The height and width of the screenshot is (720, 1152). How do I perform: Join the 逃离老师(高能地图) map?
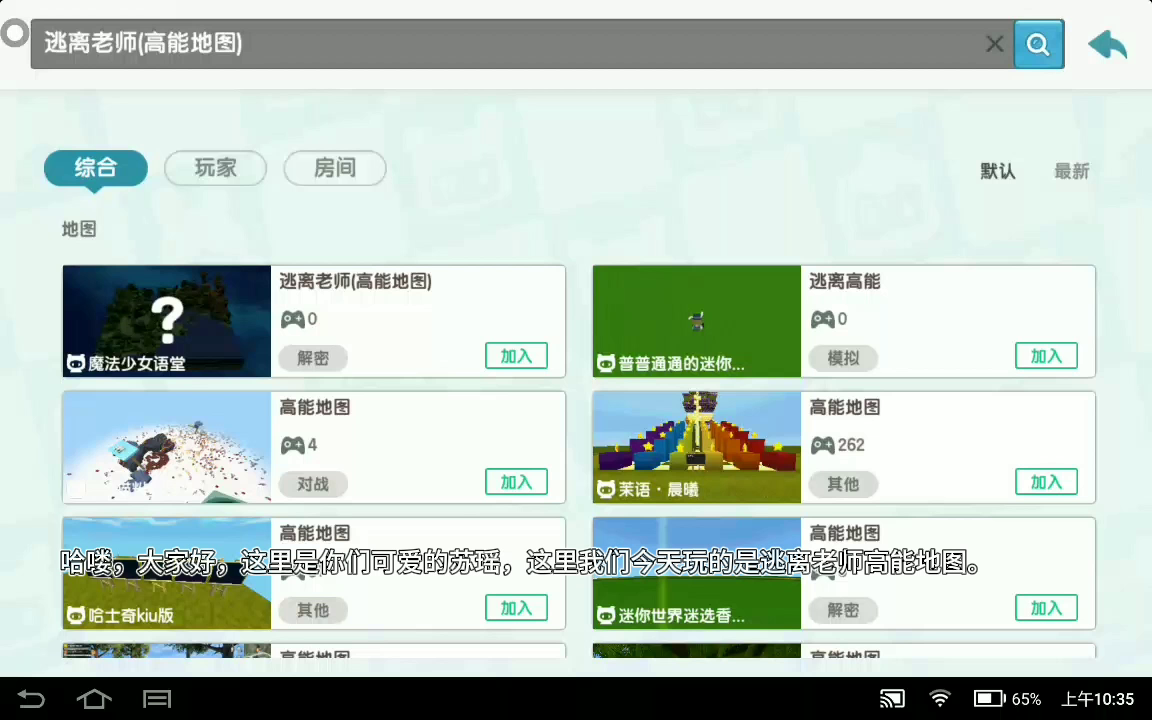(516, 356)
